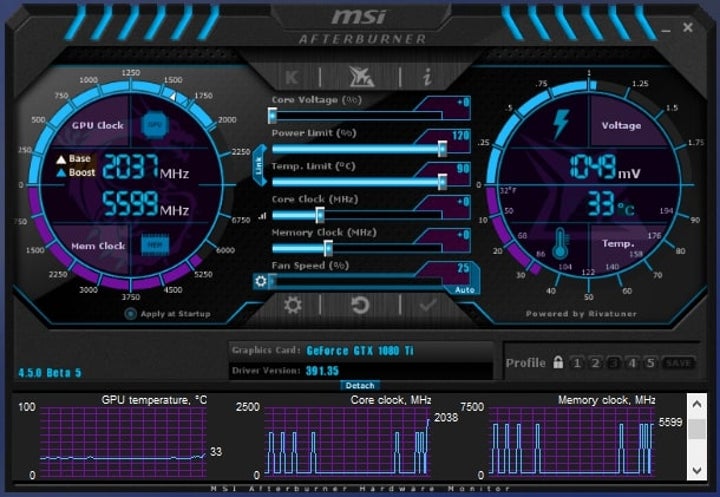Click the fan settings gear icon
This screenshot has width=720, height=497.
point(261,281)
